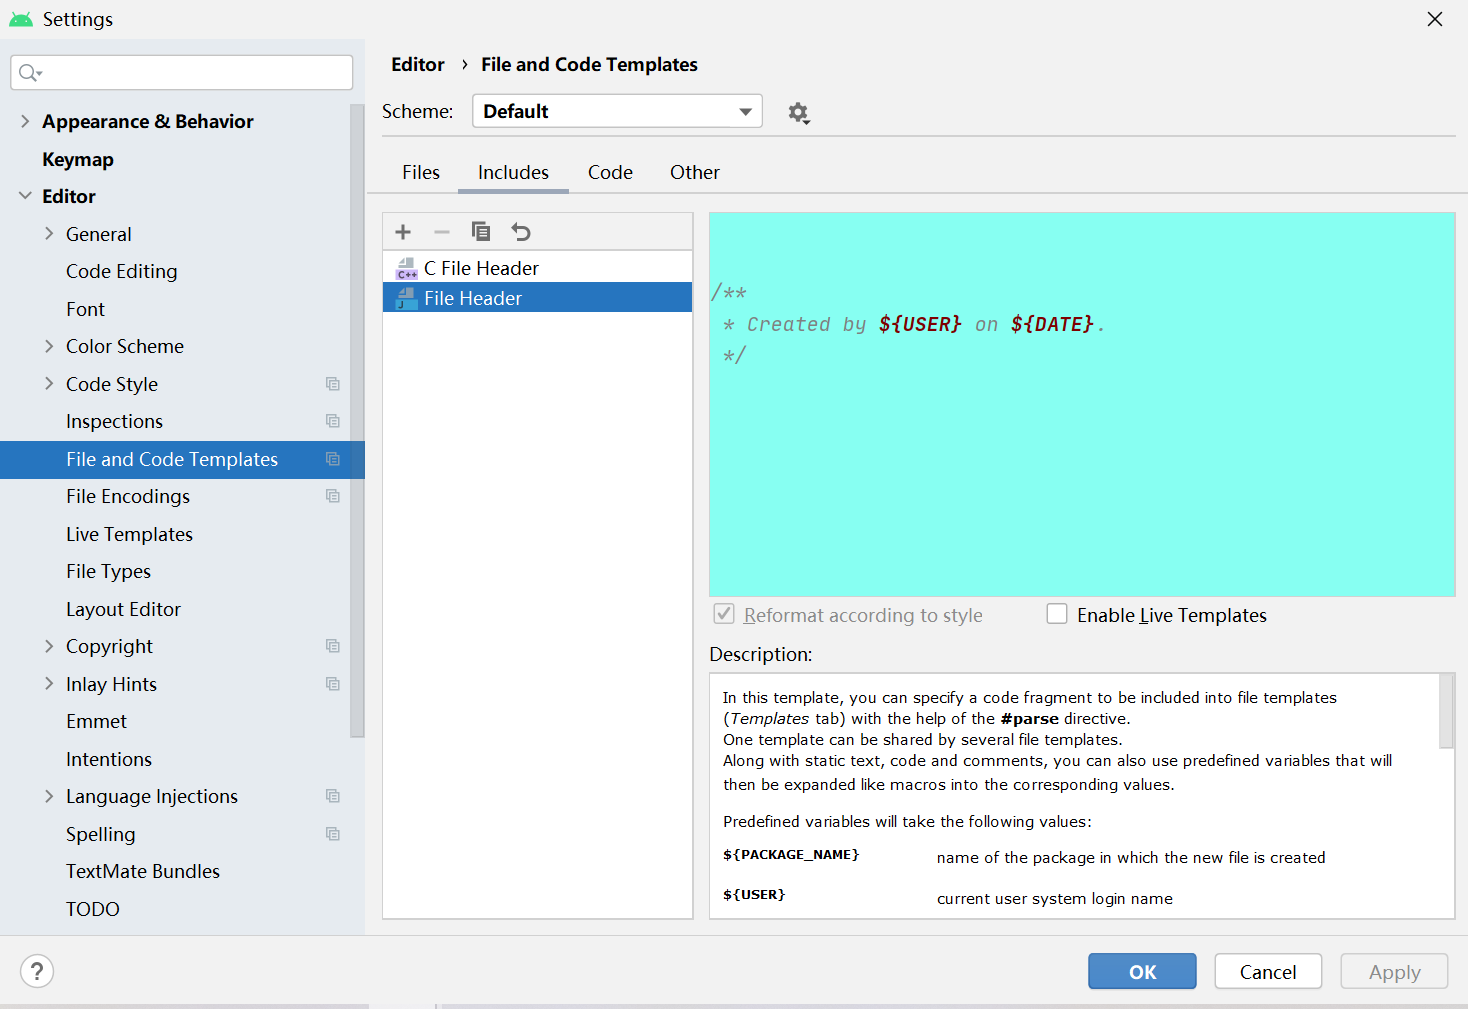Open Inspections settings

pos(114,421)
